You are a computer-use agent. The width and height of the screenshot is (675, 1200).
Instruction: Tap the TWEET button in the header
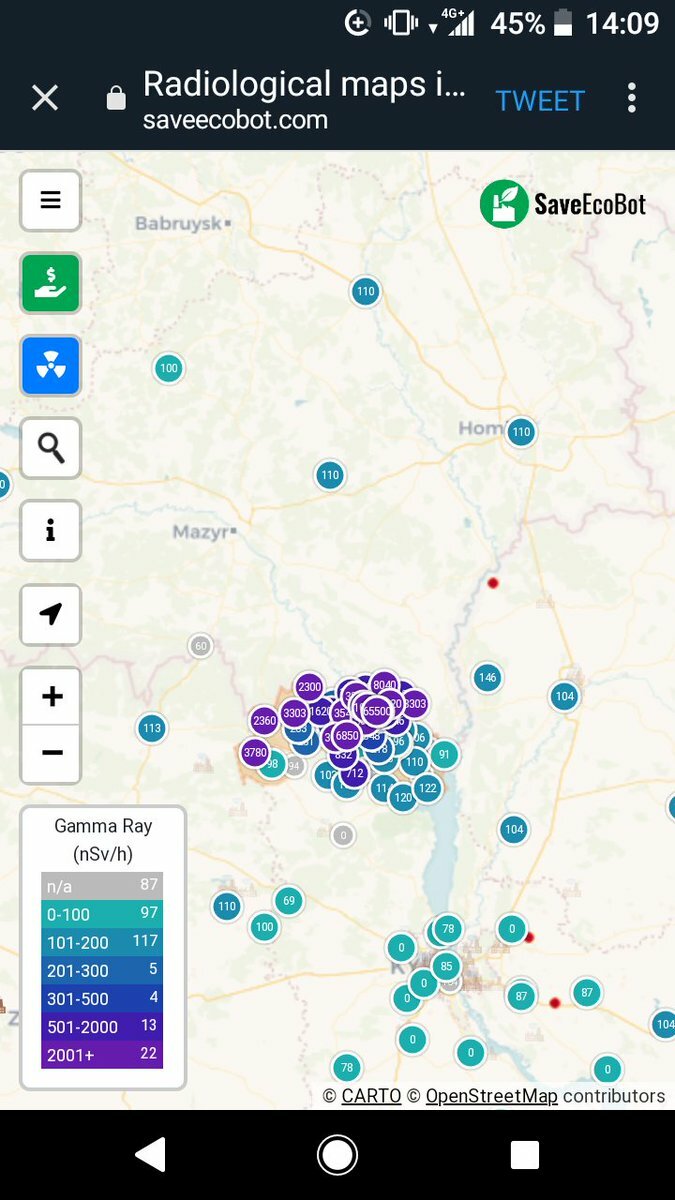[540, 101]
